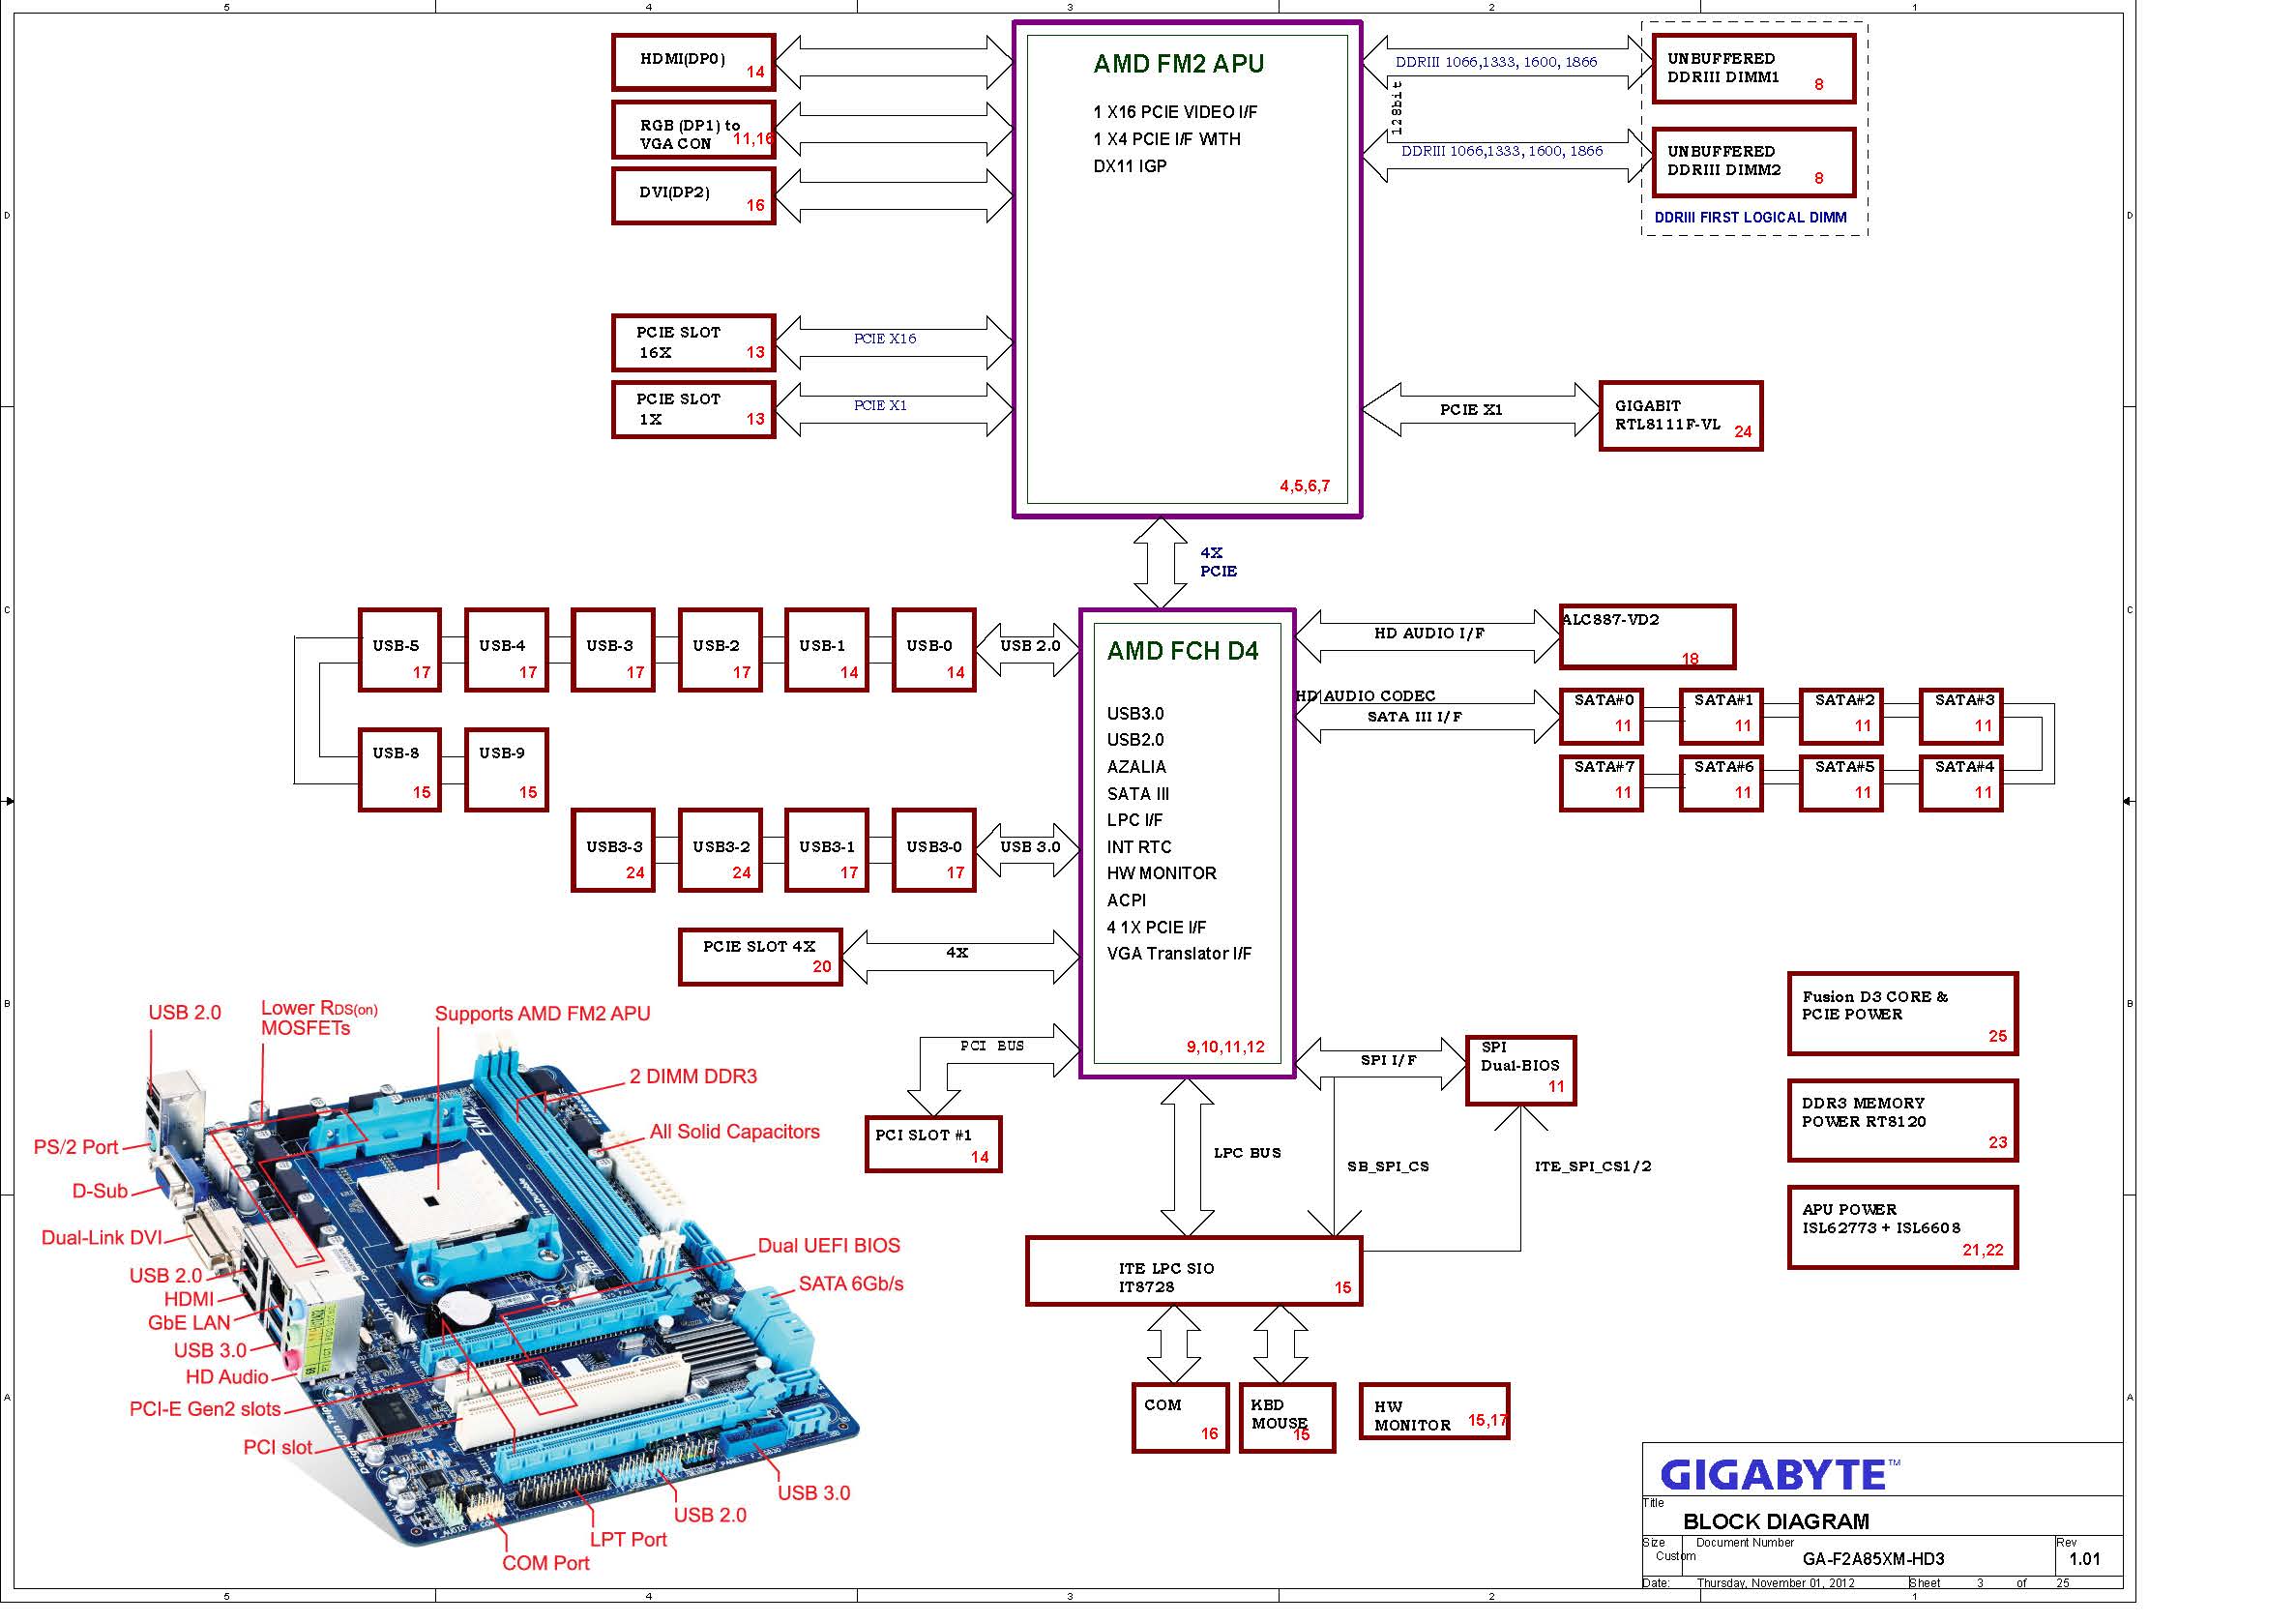Click the SATA#7 block
This screenshot has height=1623, width=2296.
click(x=1601, y=783)
